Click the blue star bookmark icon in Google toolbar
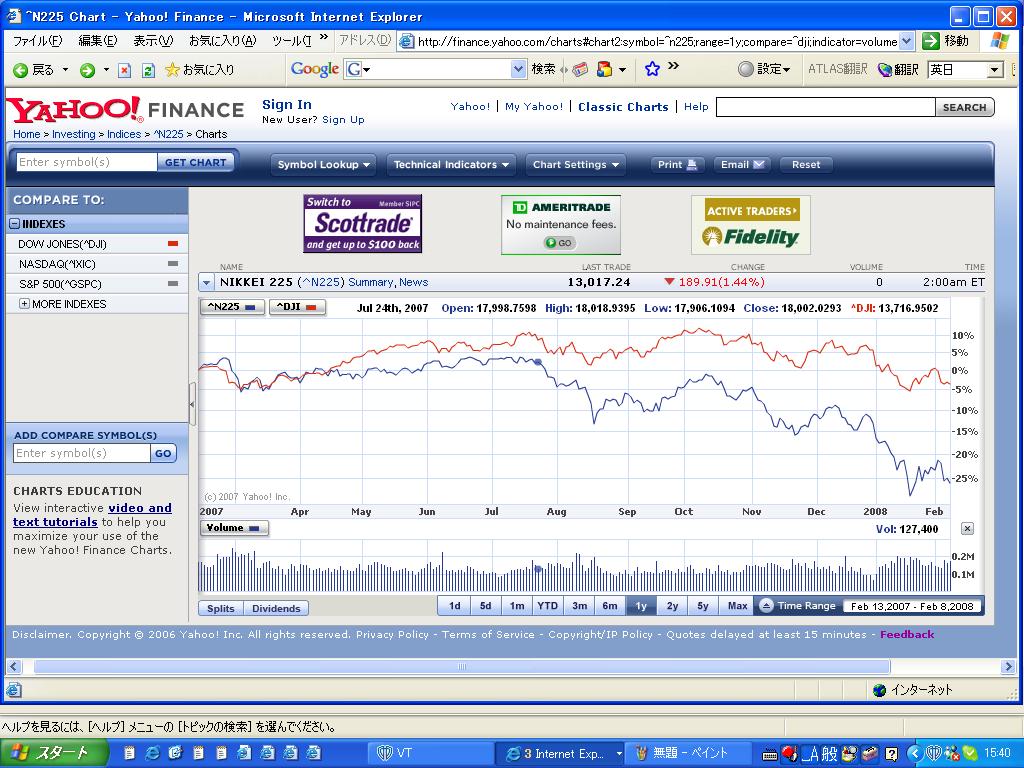 coord(652,69)
